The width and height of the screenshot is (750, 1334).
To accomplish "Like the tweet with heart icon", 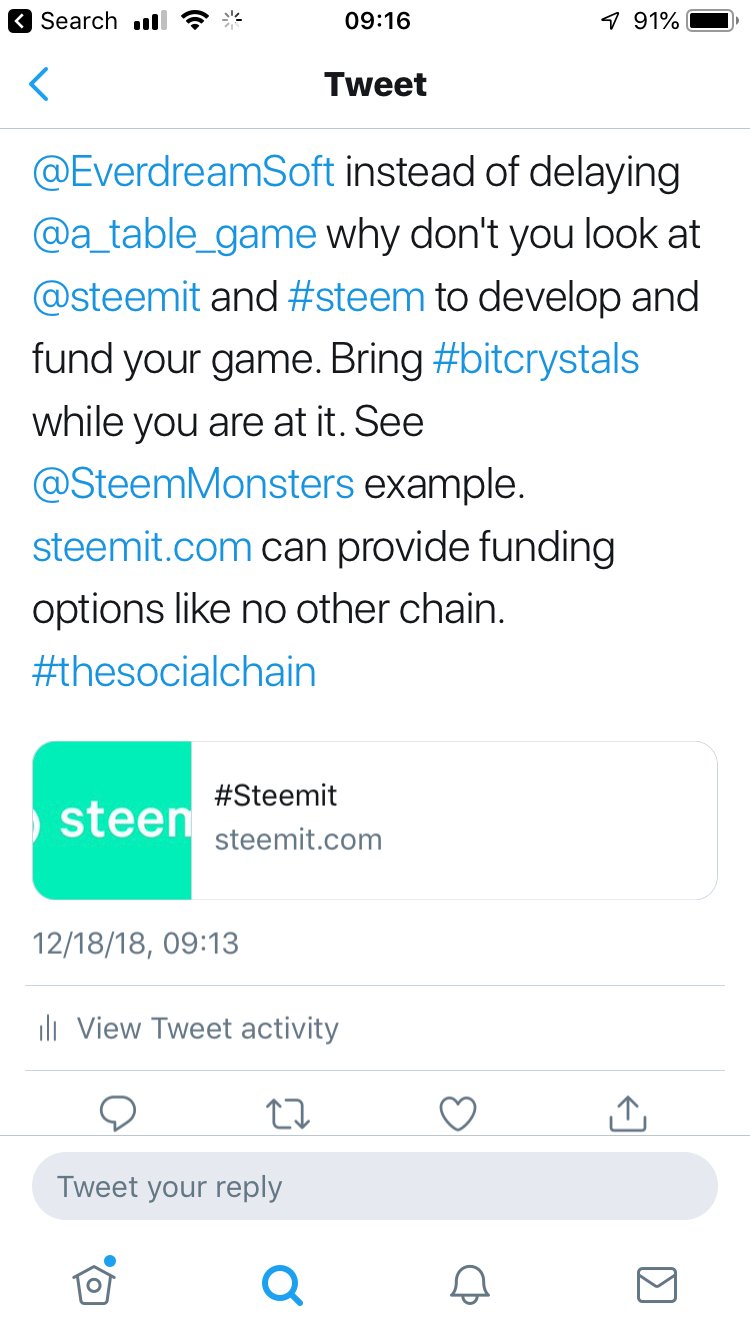I will [x=458, y=1113].
